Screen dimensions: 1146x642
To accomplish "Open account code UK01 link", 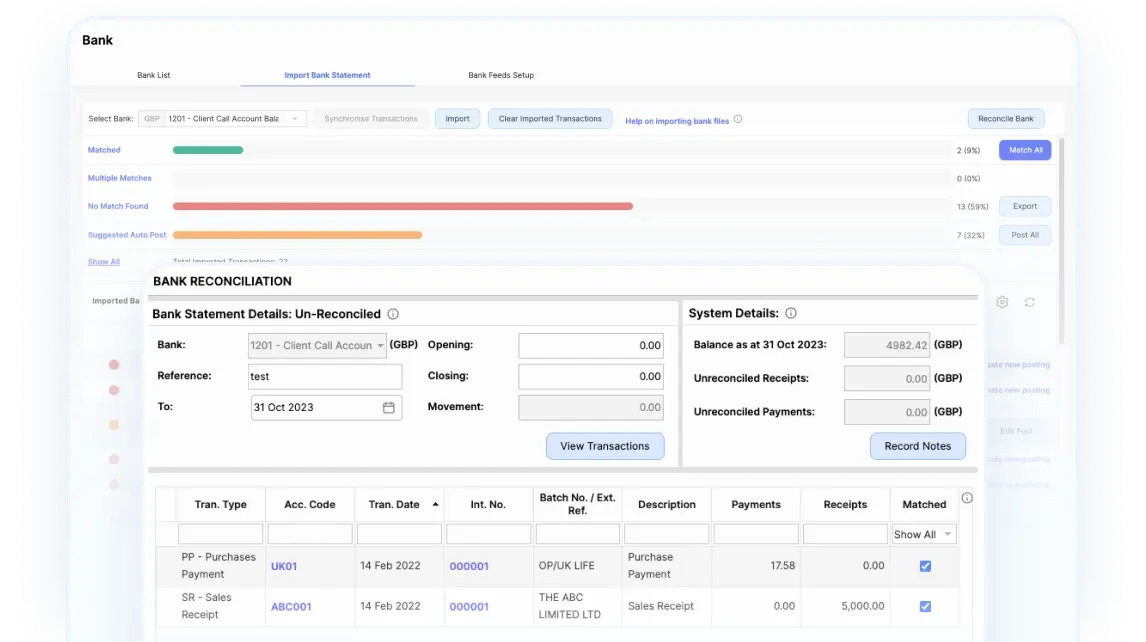I will click(284, 566).
